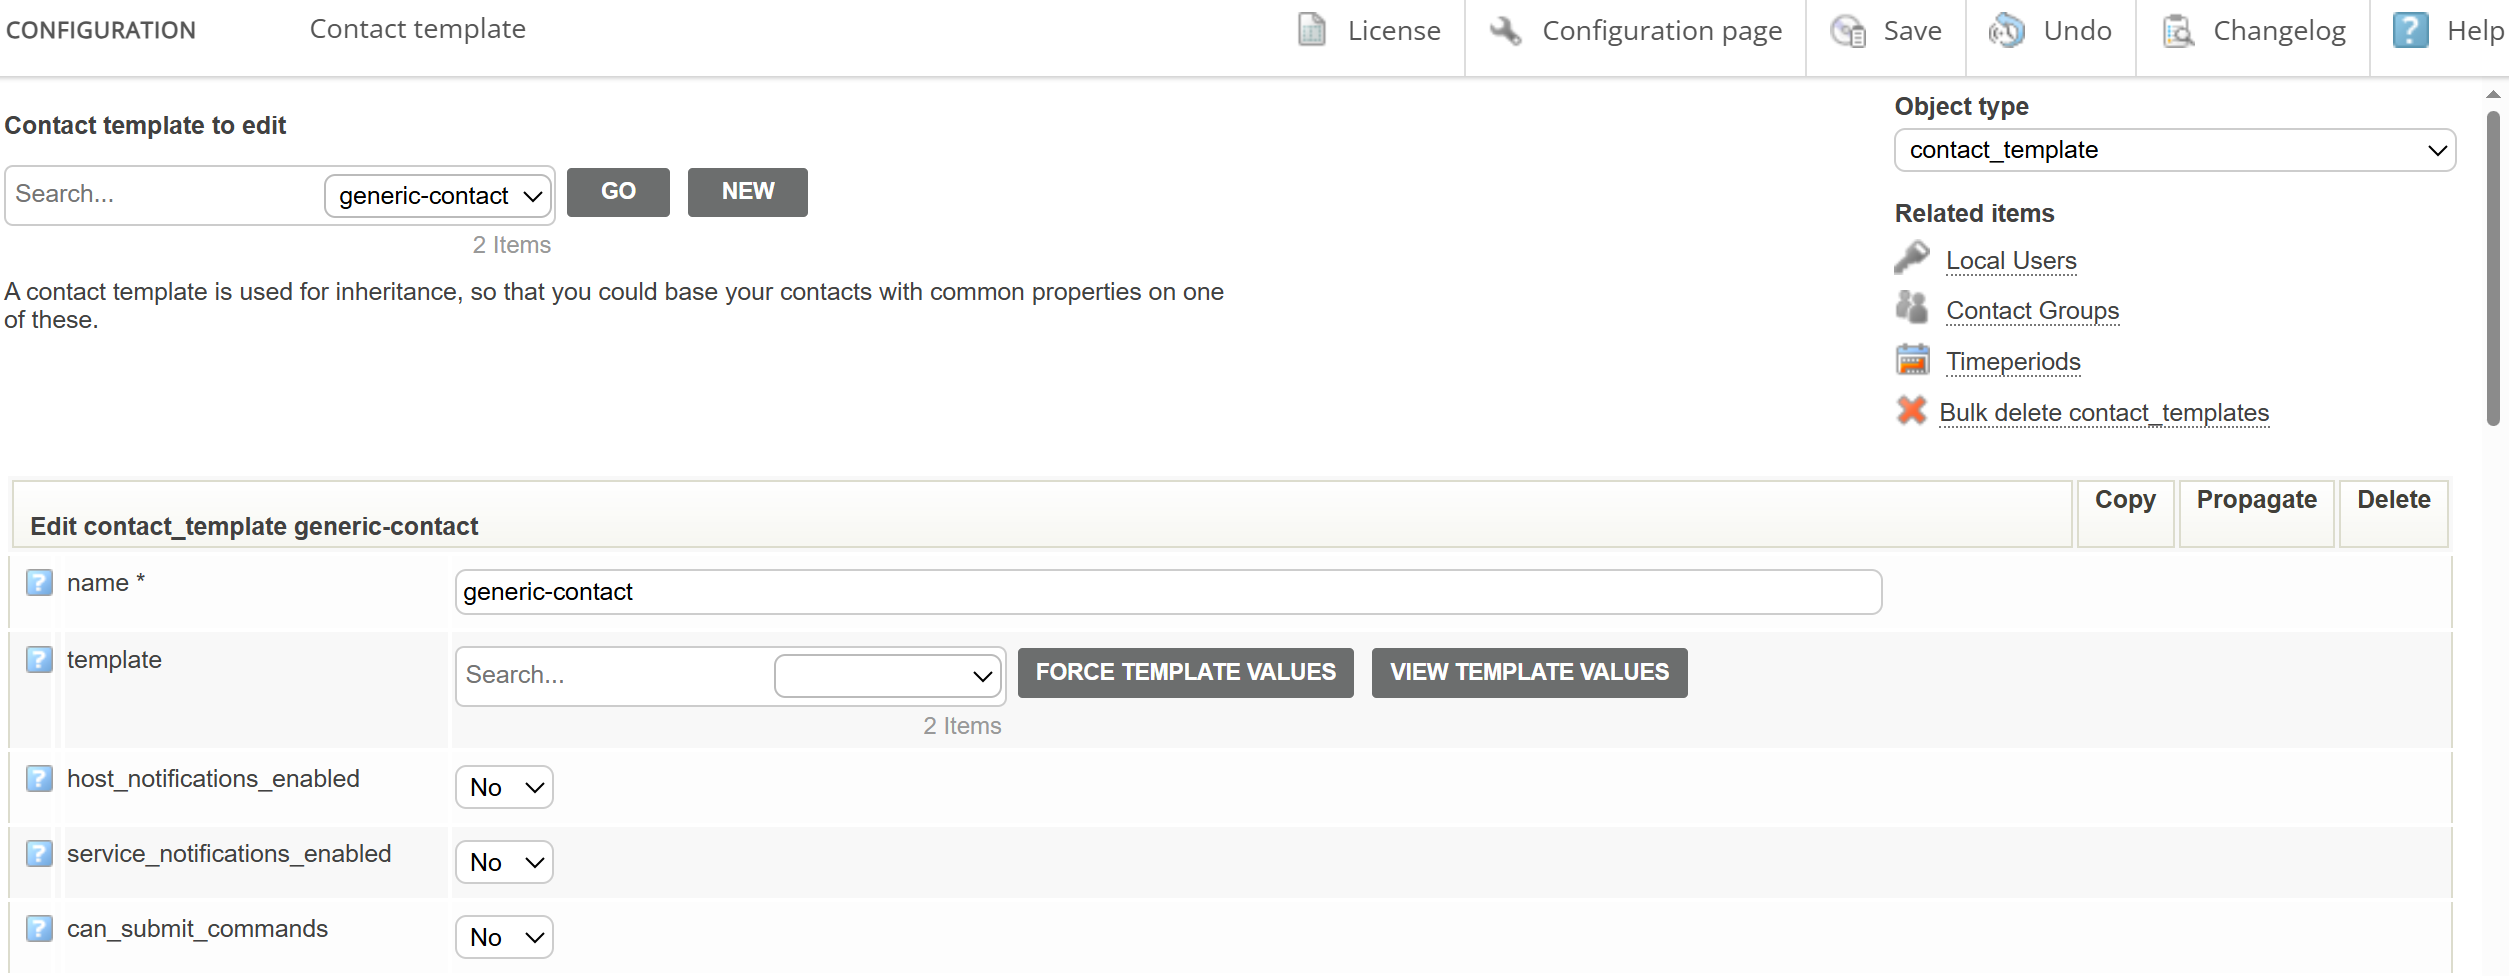Click the red X bulk delete icon

coord(1911,411)
